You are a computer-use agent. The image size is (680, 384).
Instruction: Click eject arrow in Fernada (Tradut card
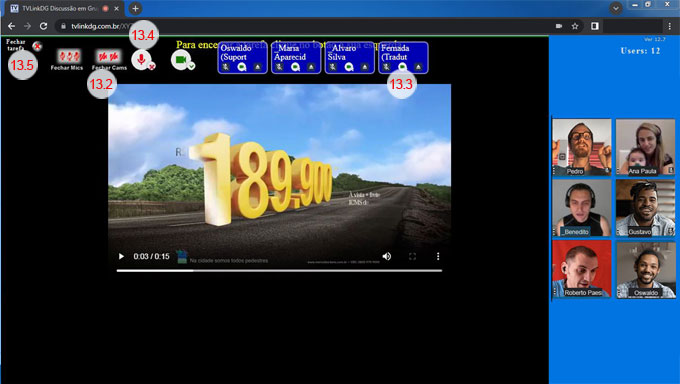tap(418, 67)
